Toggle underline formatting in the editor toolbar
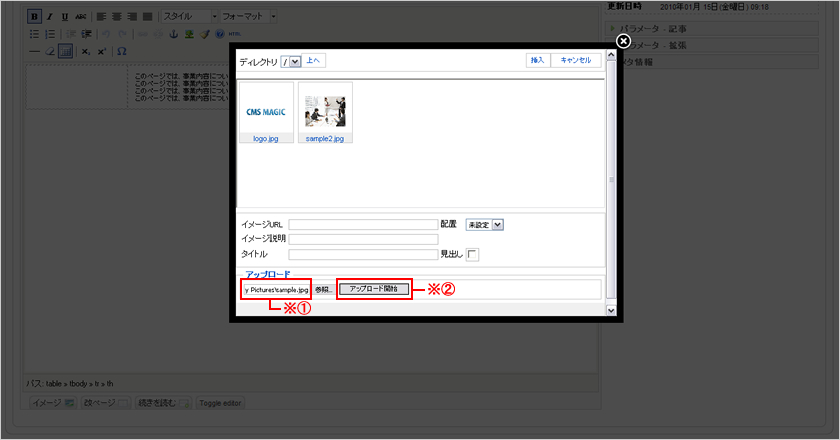The width and height of the screenshot is (840, 440). click(65, 17)
